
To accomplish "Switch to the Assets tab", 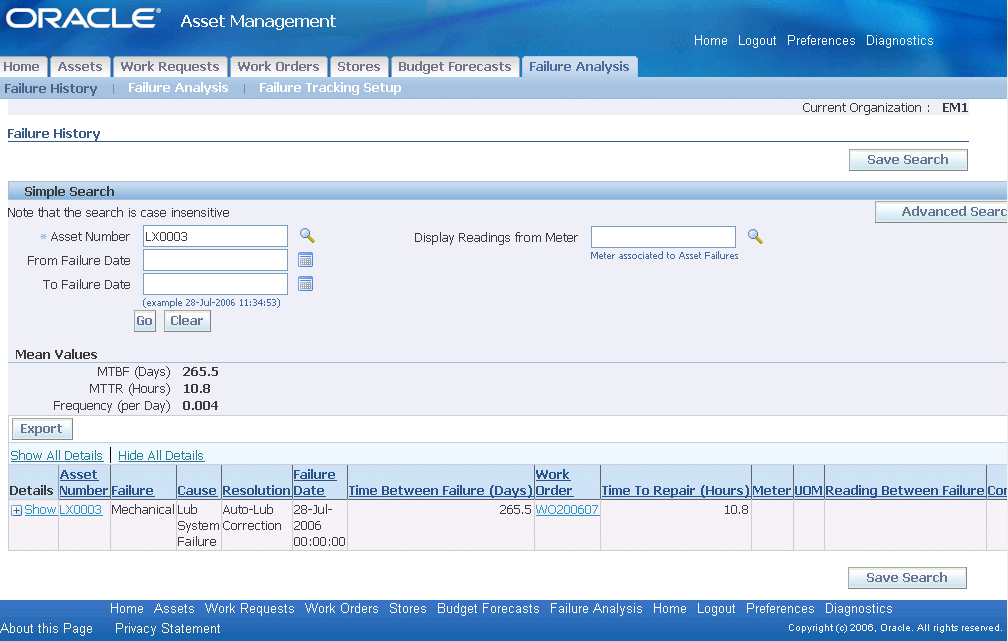I will click(80, 66).
